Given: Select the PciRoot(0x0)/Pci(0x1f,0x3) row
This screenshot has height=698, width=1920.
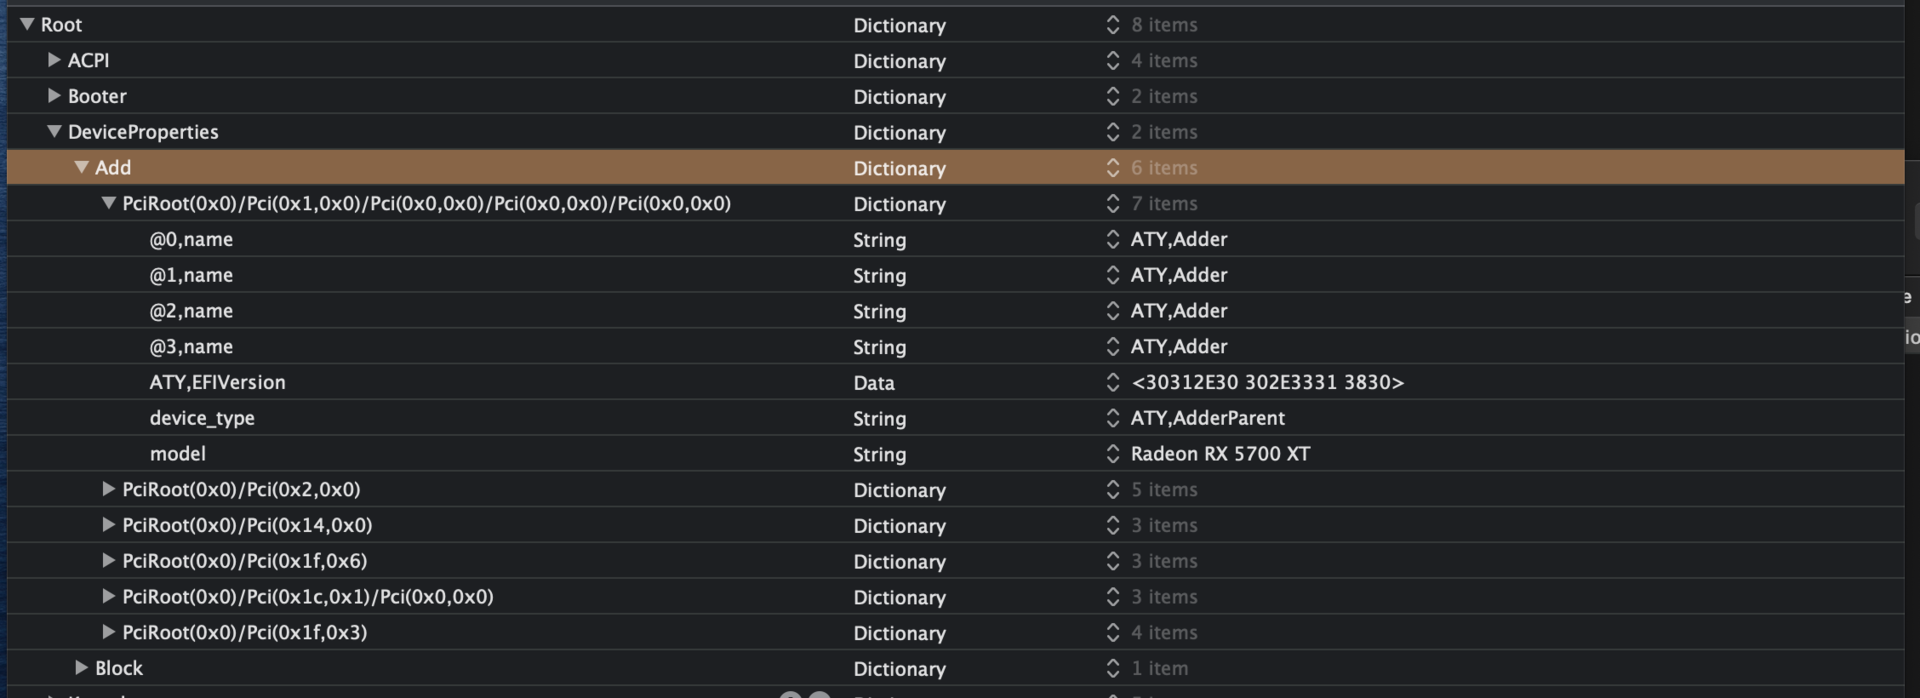Looking at the screenshot, I should 244,632.
